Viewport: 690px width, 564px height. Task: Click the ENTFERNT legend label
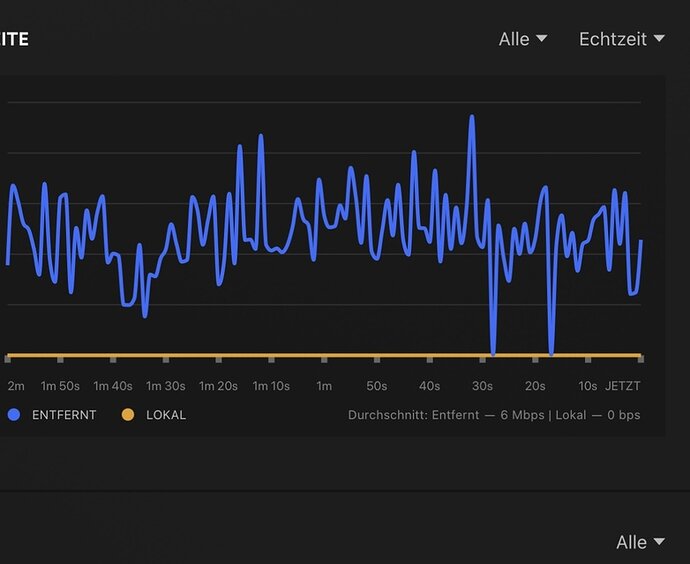[x=64, y=415]
